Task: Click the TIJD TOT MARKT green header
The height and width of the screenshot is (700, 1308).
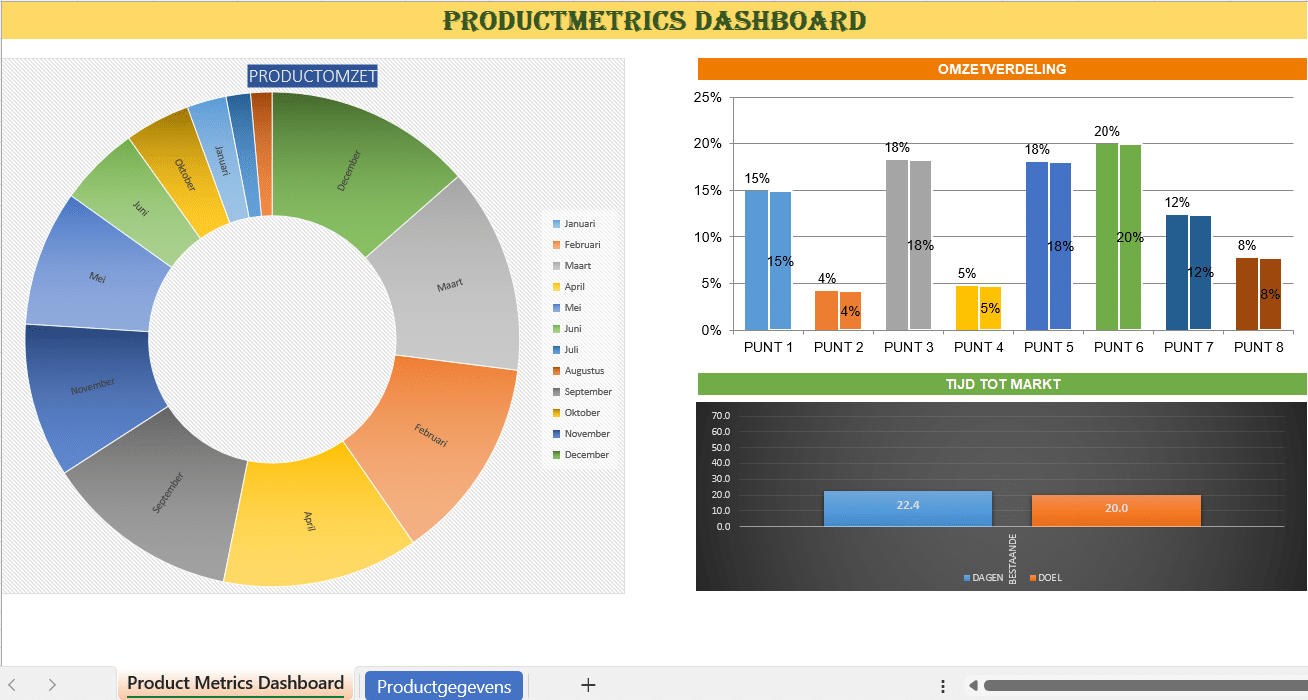Action: point(1001,384)
